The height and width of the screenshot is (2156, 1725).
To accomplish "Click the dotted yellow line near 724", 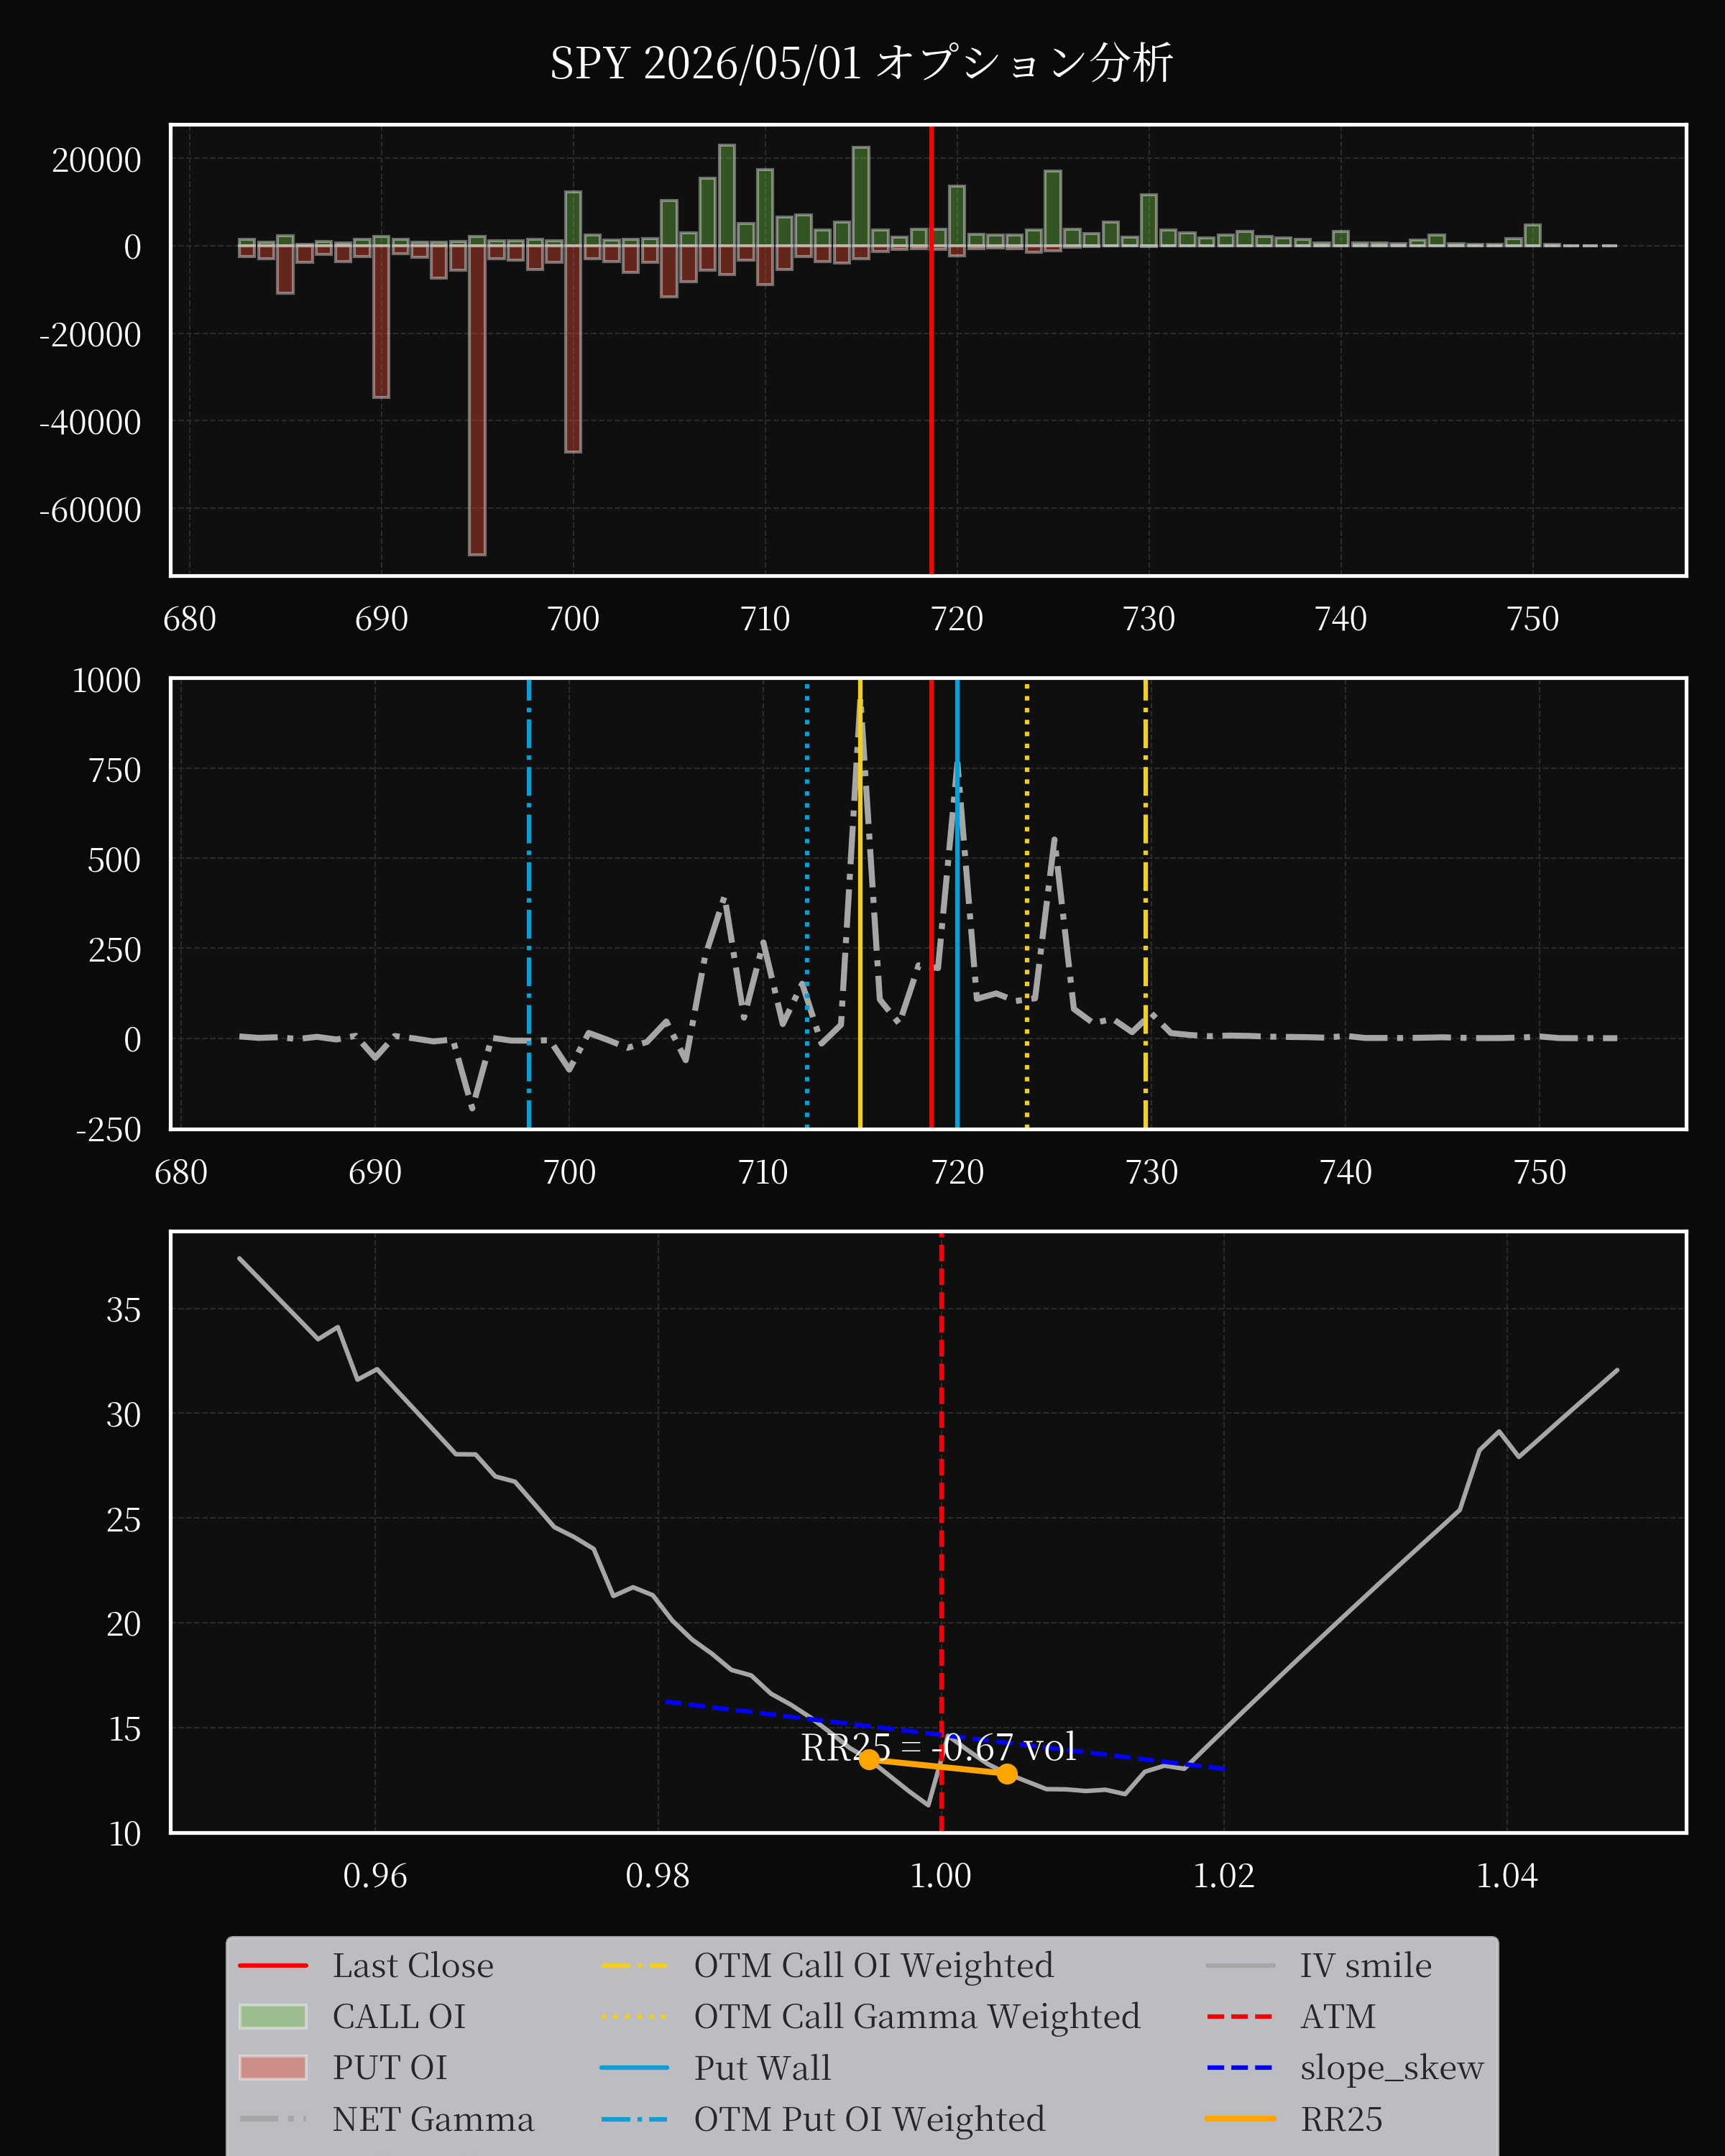I will coord(1027,904).
